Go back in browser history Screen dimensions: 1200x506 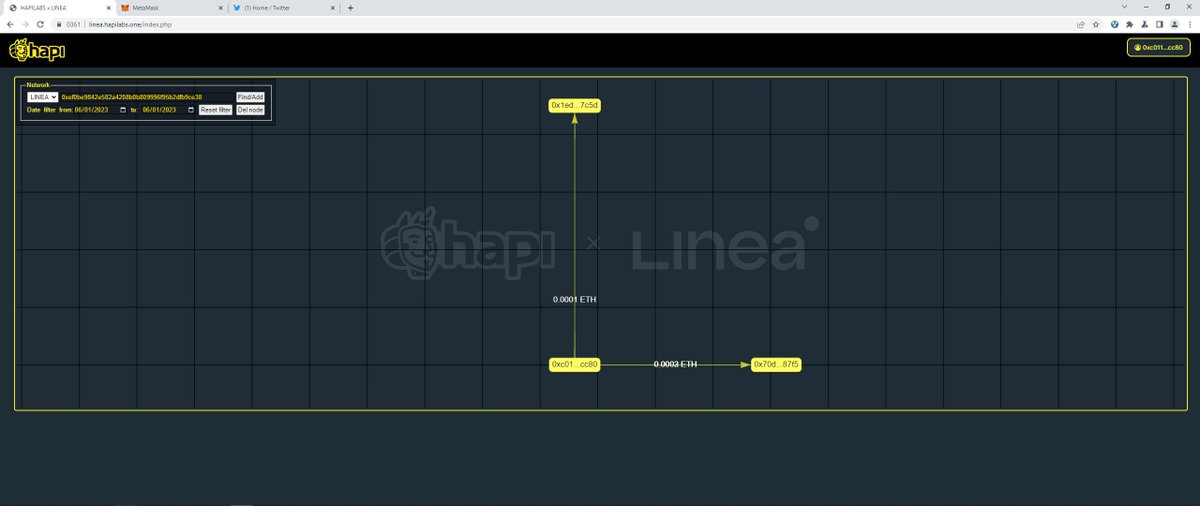pyautogui.click(x=10, y=24)
